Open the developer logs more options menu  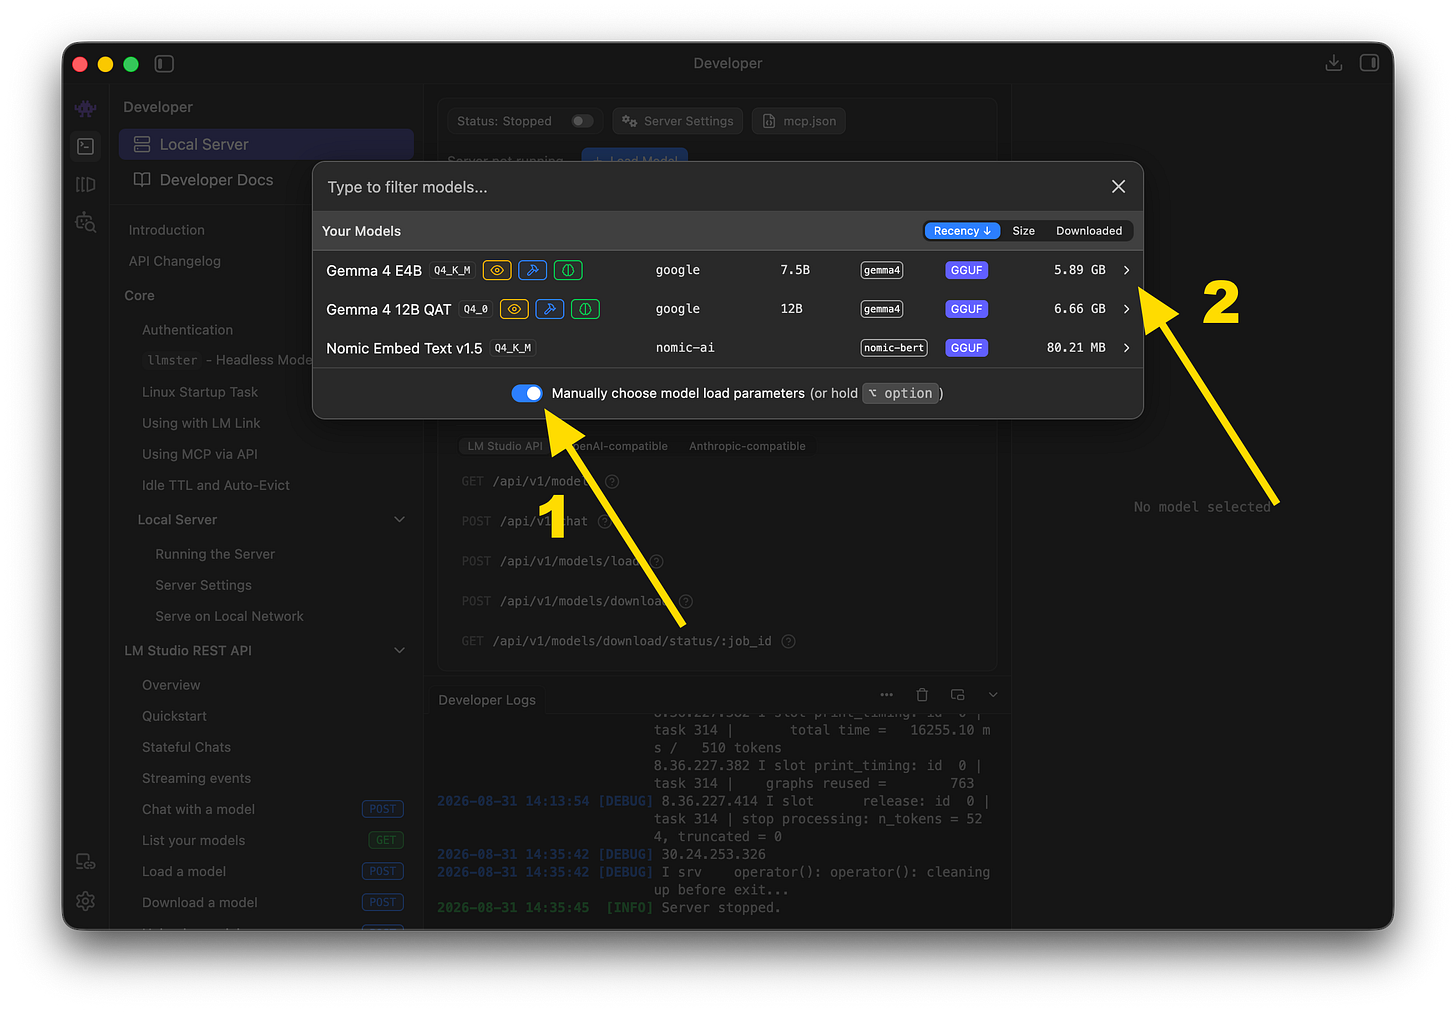click(886, 695)
